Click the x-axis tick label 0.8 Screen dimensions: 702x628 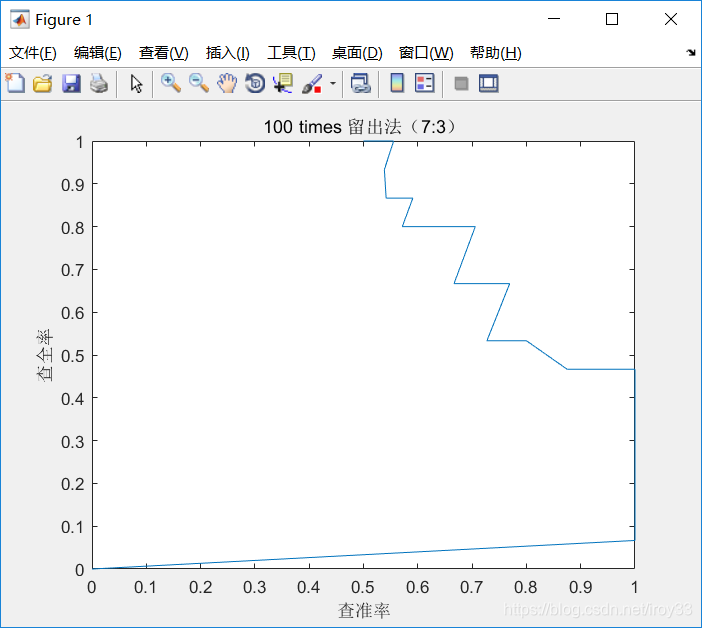(526, 587)
